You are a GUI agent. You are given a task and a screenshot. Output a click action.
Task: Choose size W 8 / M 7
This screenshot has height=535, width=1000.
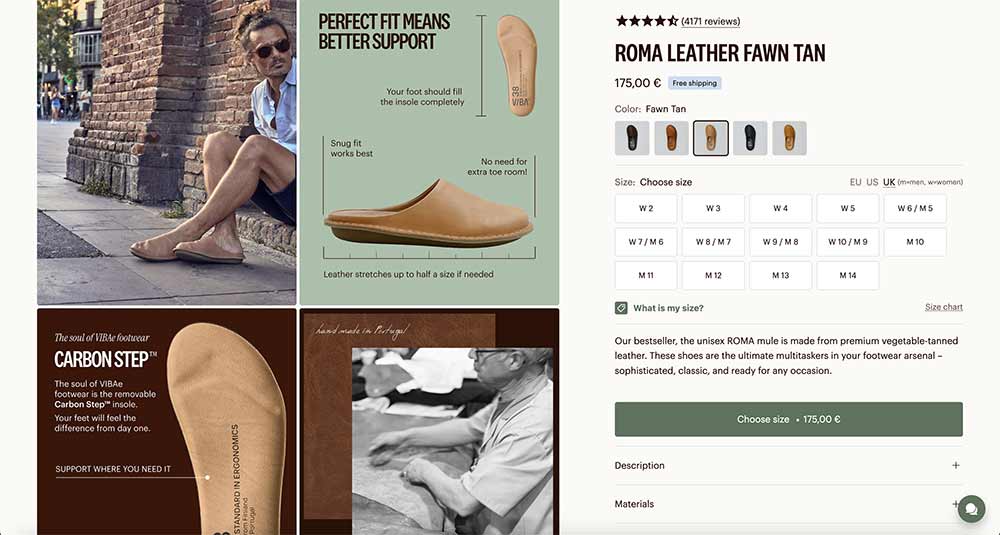tap(713, 242)
